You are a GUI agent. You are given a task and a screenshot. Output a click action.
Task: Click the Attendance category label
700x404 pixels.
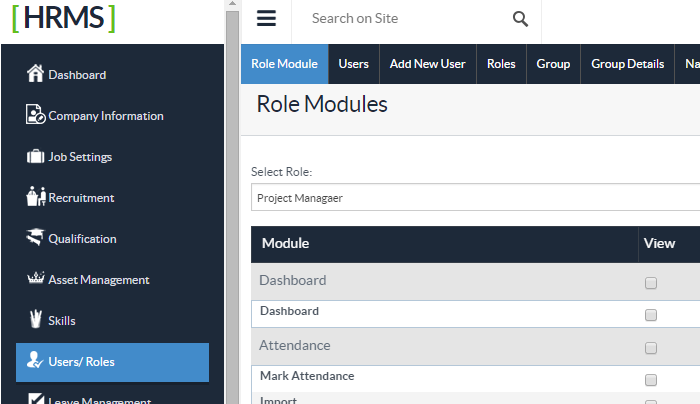(x=295, y=346)
